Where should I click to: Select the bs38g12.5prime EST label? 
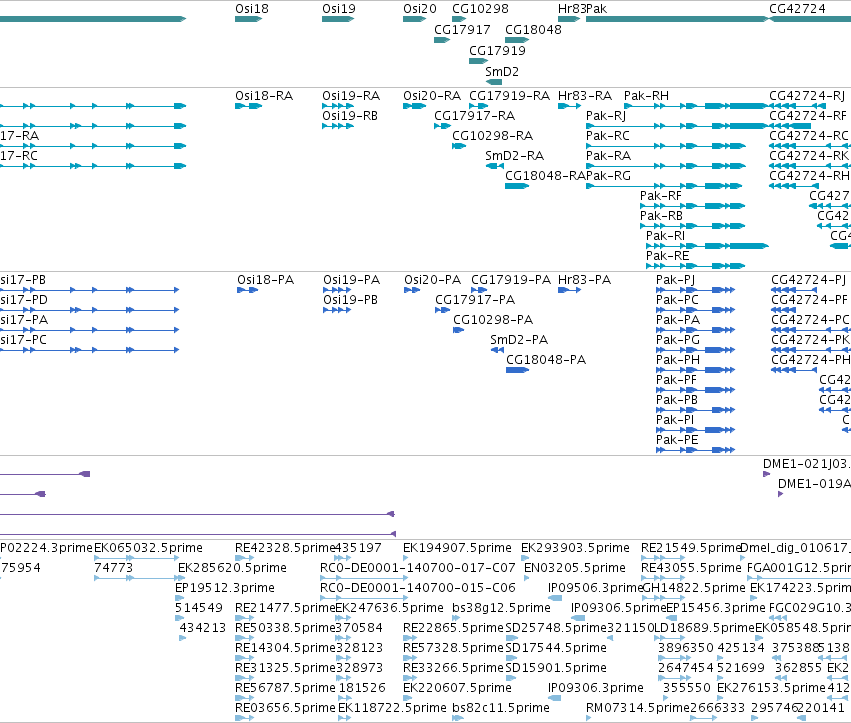pyautogui.click(x=501, y=608)
